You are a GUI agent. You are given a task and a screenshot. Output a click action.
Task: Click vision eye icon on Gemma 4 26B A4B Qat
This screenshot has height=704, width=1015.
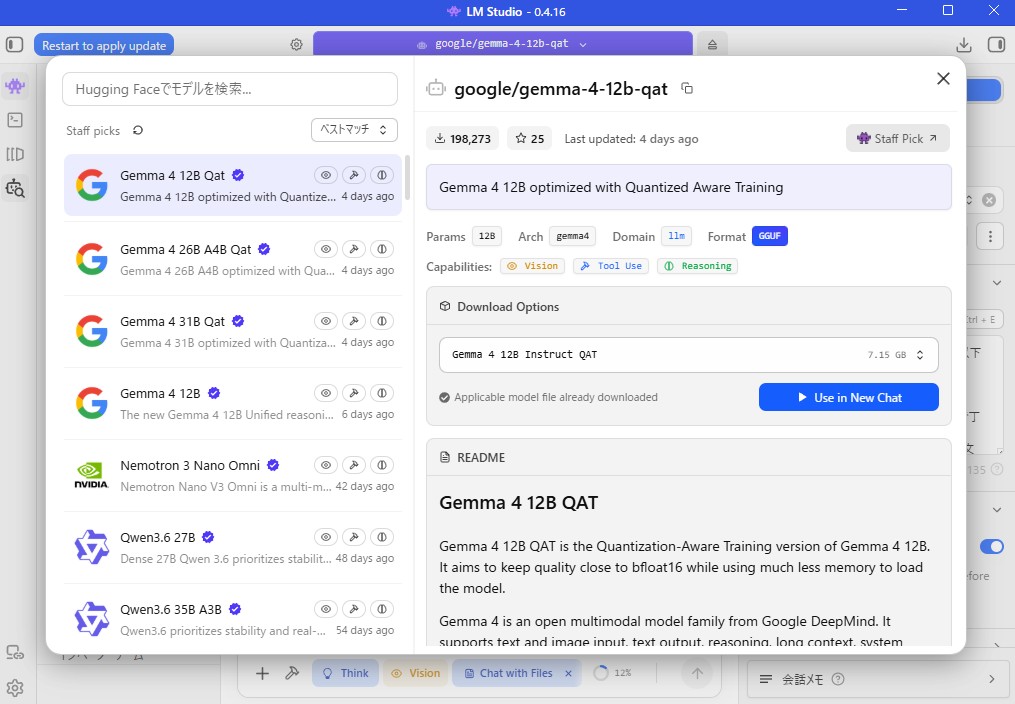point(326,248)
